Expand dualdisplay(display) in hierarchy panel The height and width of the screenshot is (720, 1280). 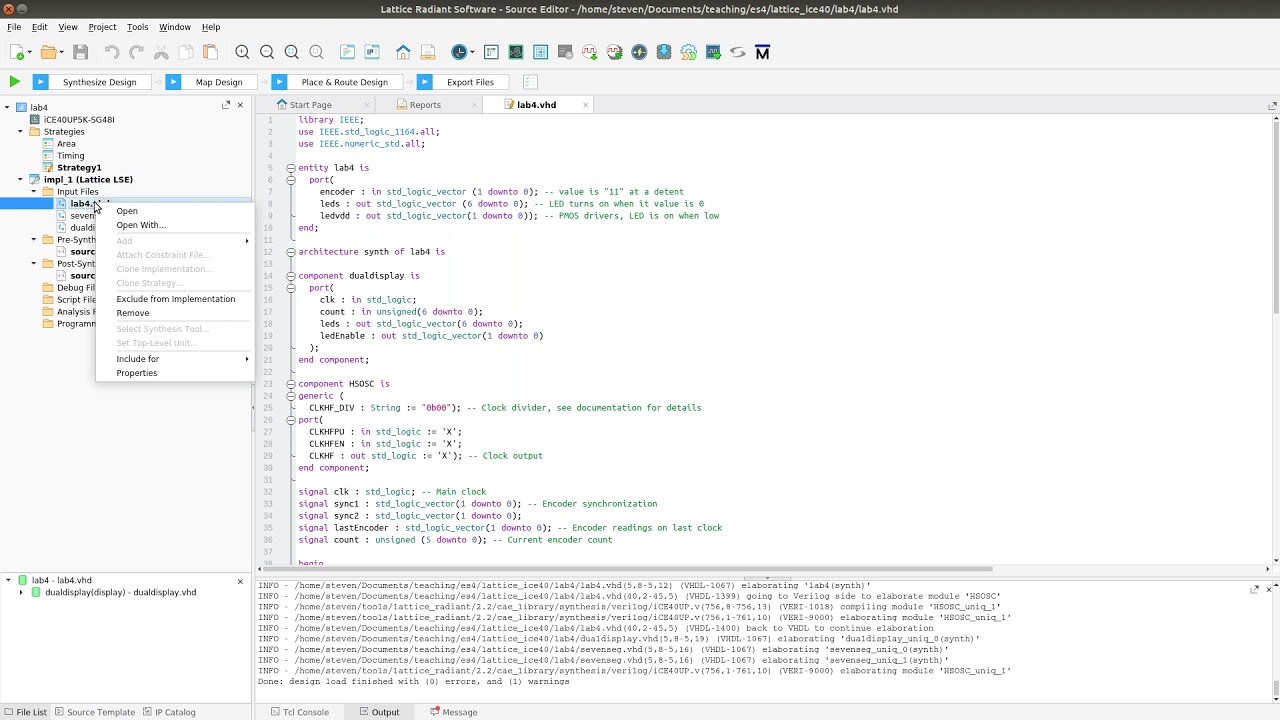point(21,592)
